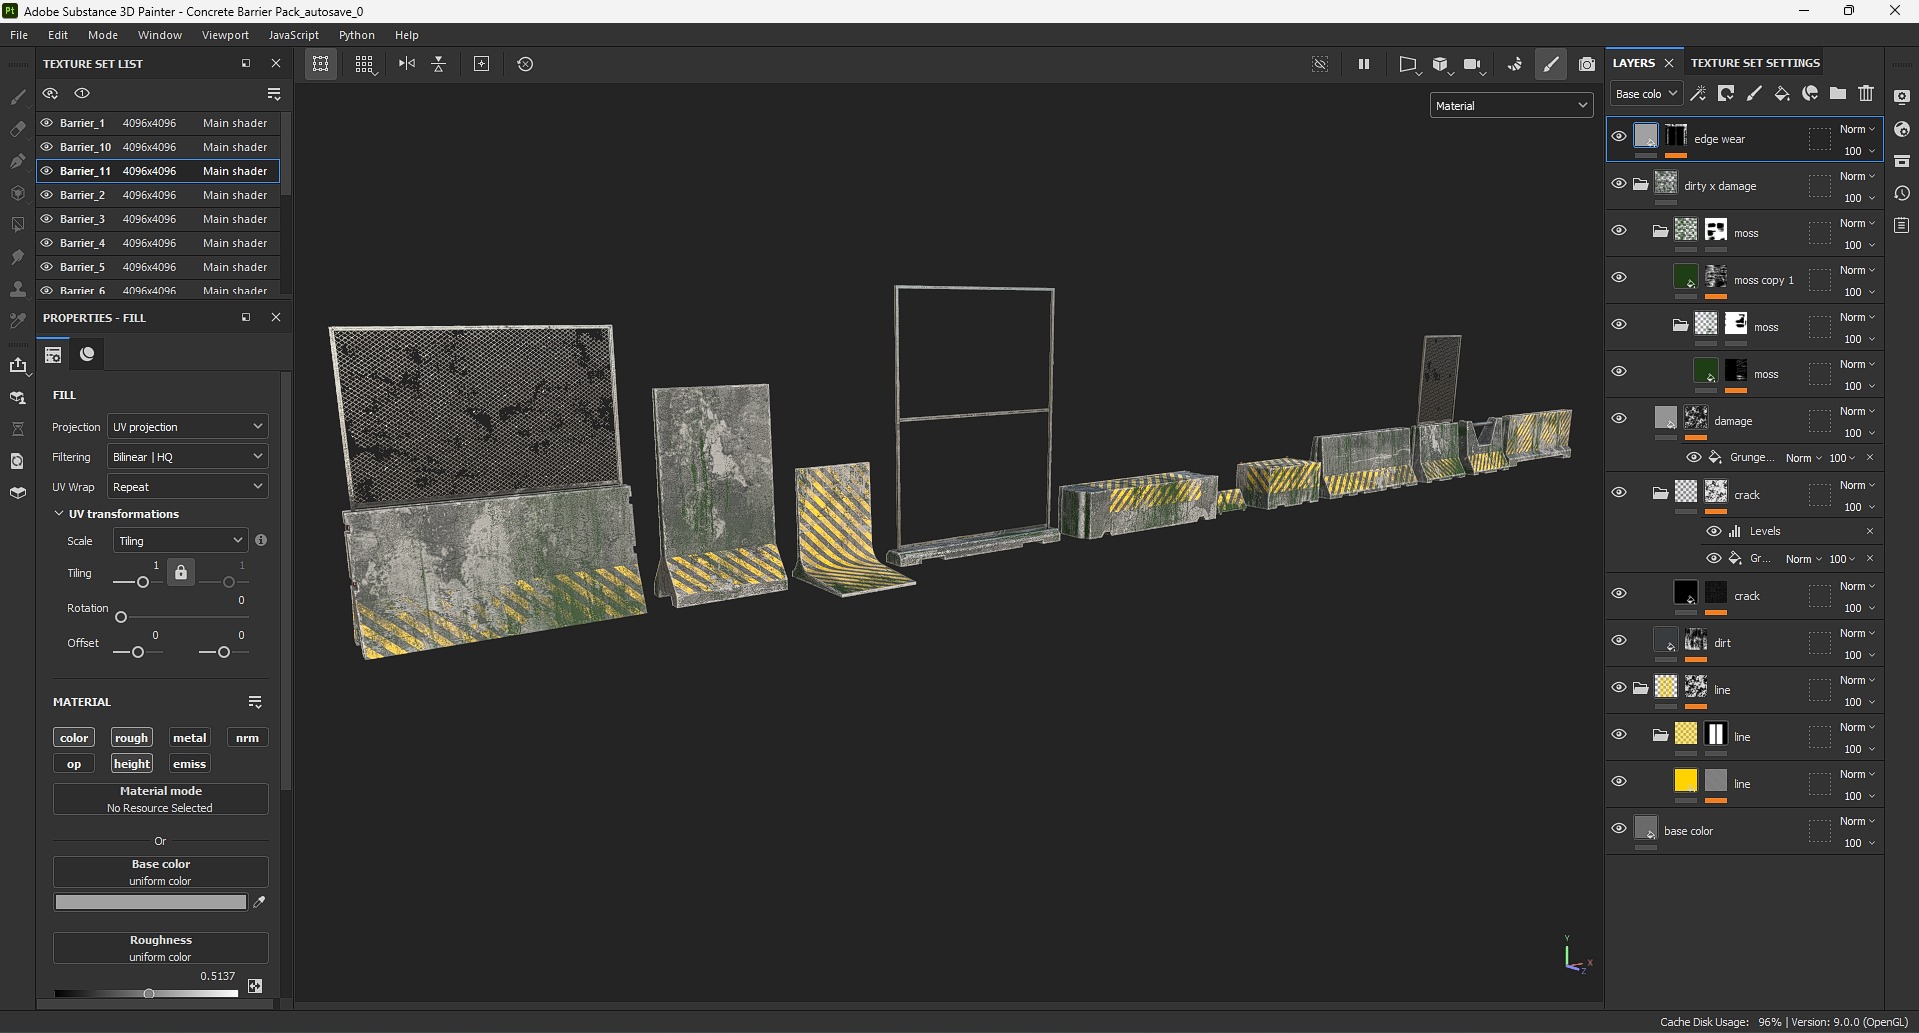Open display settings icon on right sidebar
The image size is (1919, 1033).
1902,97
